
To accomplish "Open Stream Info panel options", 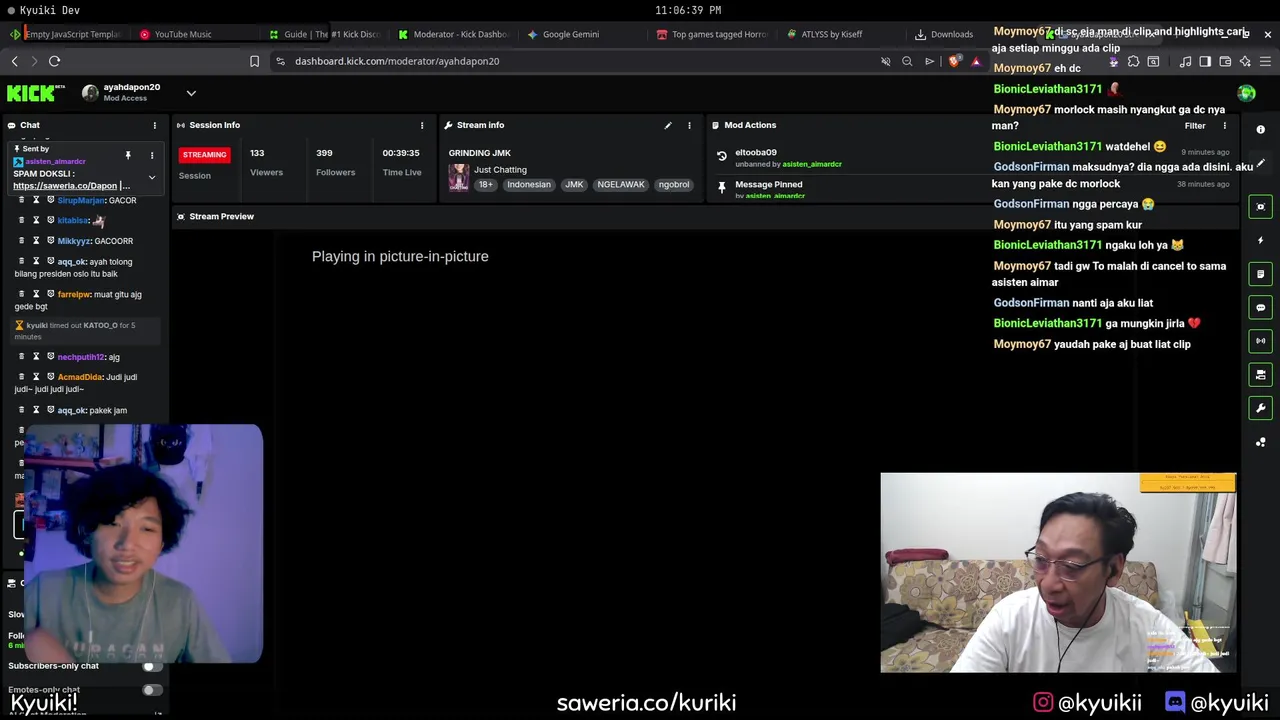I will click(x=689, y=125).
